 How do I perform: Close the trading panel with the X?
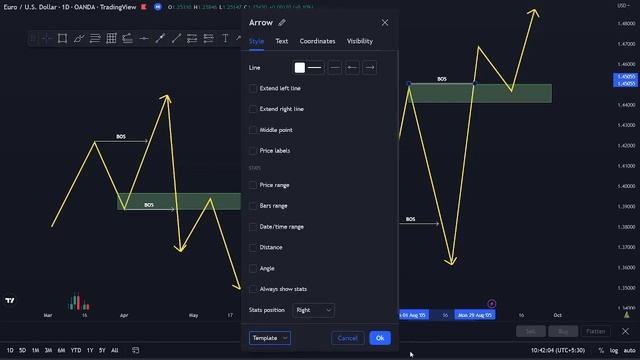pyautogui.click(x=625, y=331)
